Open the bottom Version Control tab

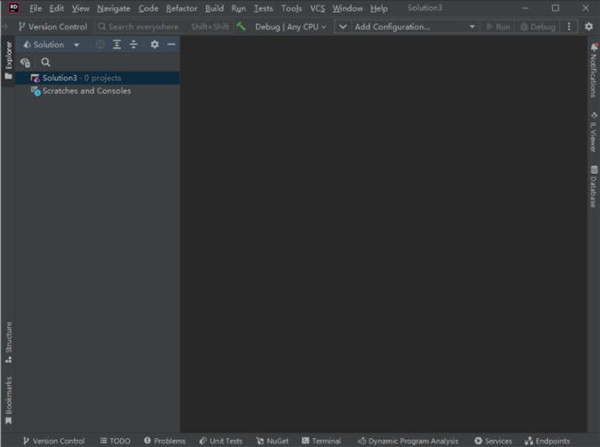tap(54, 441)
